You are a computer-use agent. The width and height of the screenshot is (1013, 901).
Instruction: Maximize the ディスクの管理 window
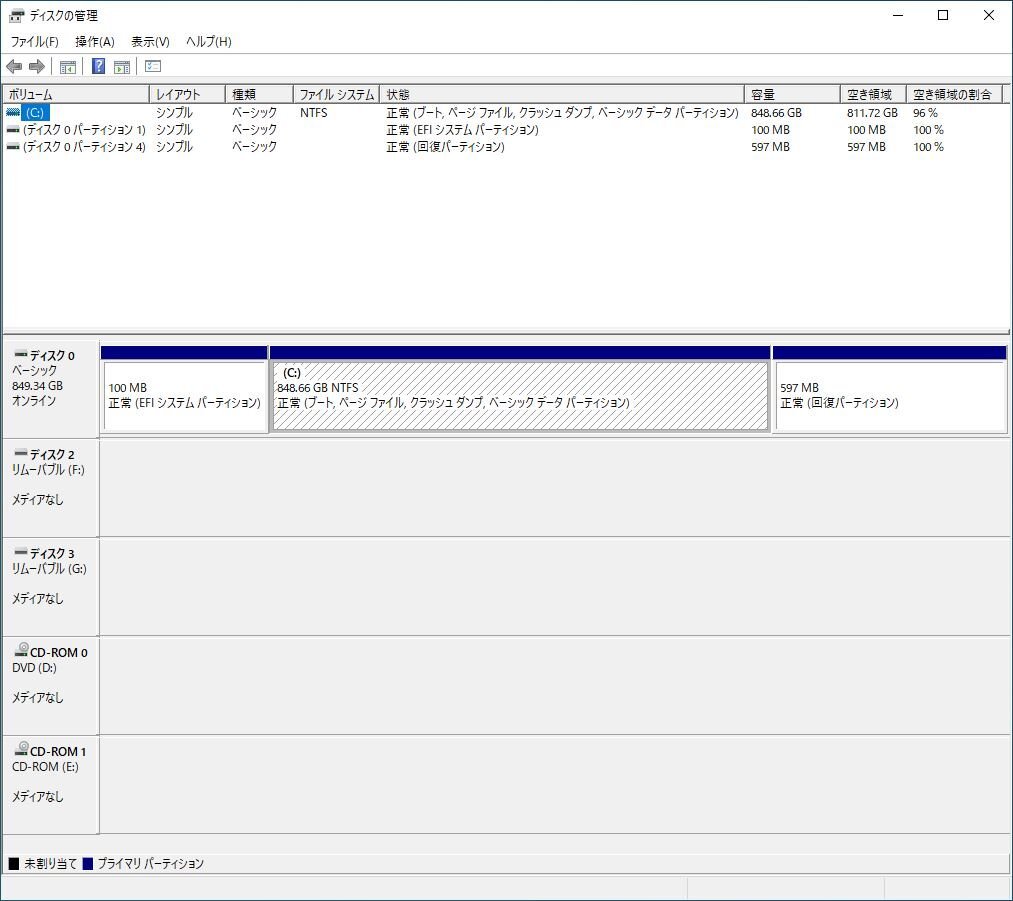tap(943, 16)
